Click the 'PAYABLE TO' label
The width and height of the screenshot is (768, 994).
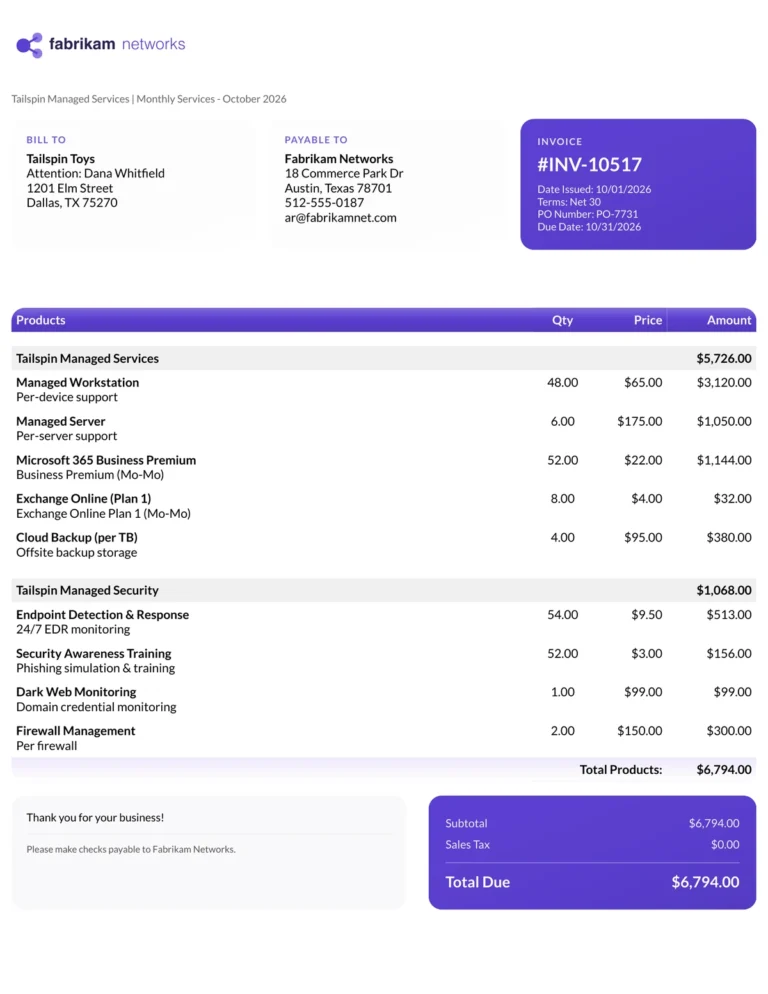[x=316, y=139]
